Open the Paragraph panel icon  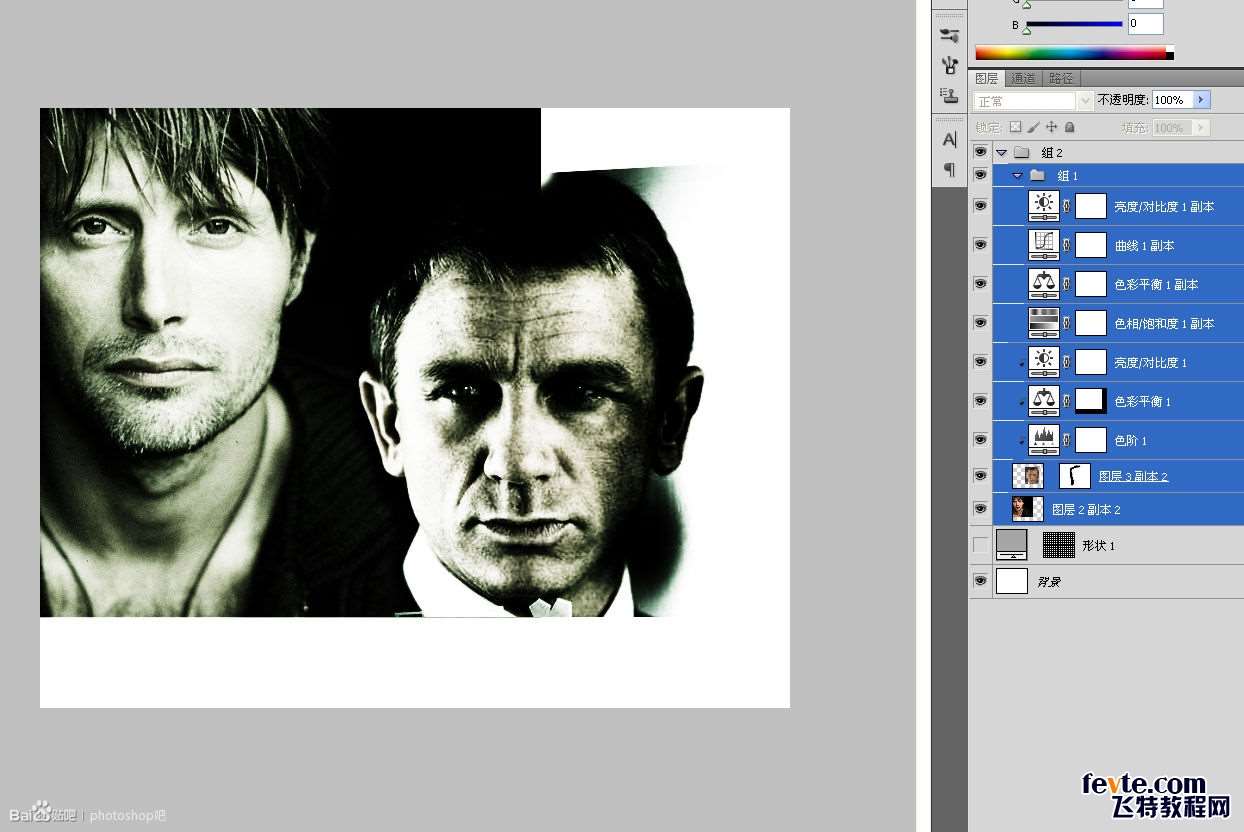coord(949,170)
